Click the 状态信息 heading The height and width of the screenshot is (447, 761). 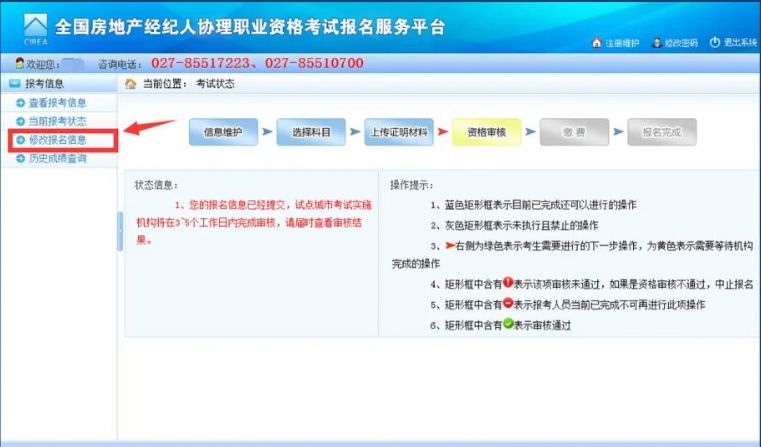156,185
